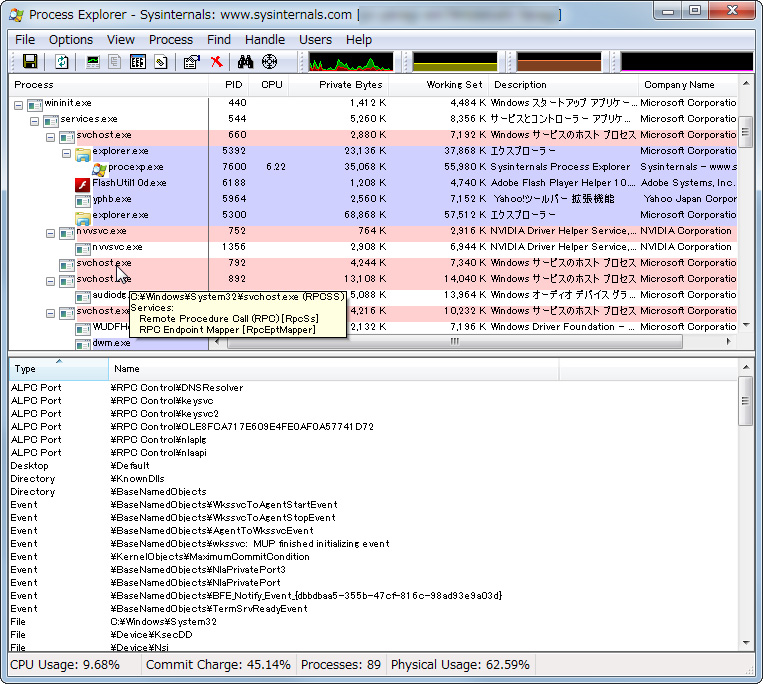Sort handles by Type column header
Viewport: 763px width, 684px height.
[x=59, y=369]
